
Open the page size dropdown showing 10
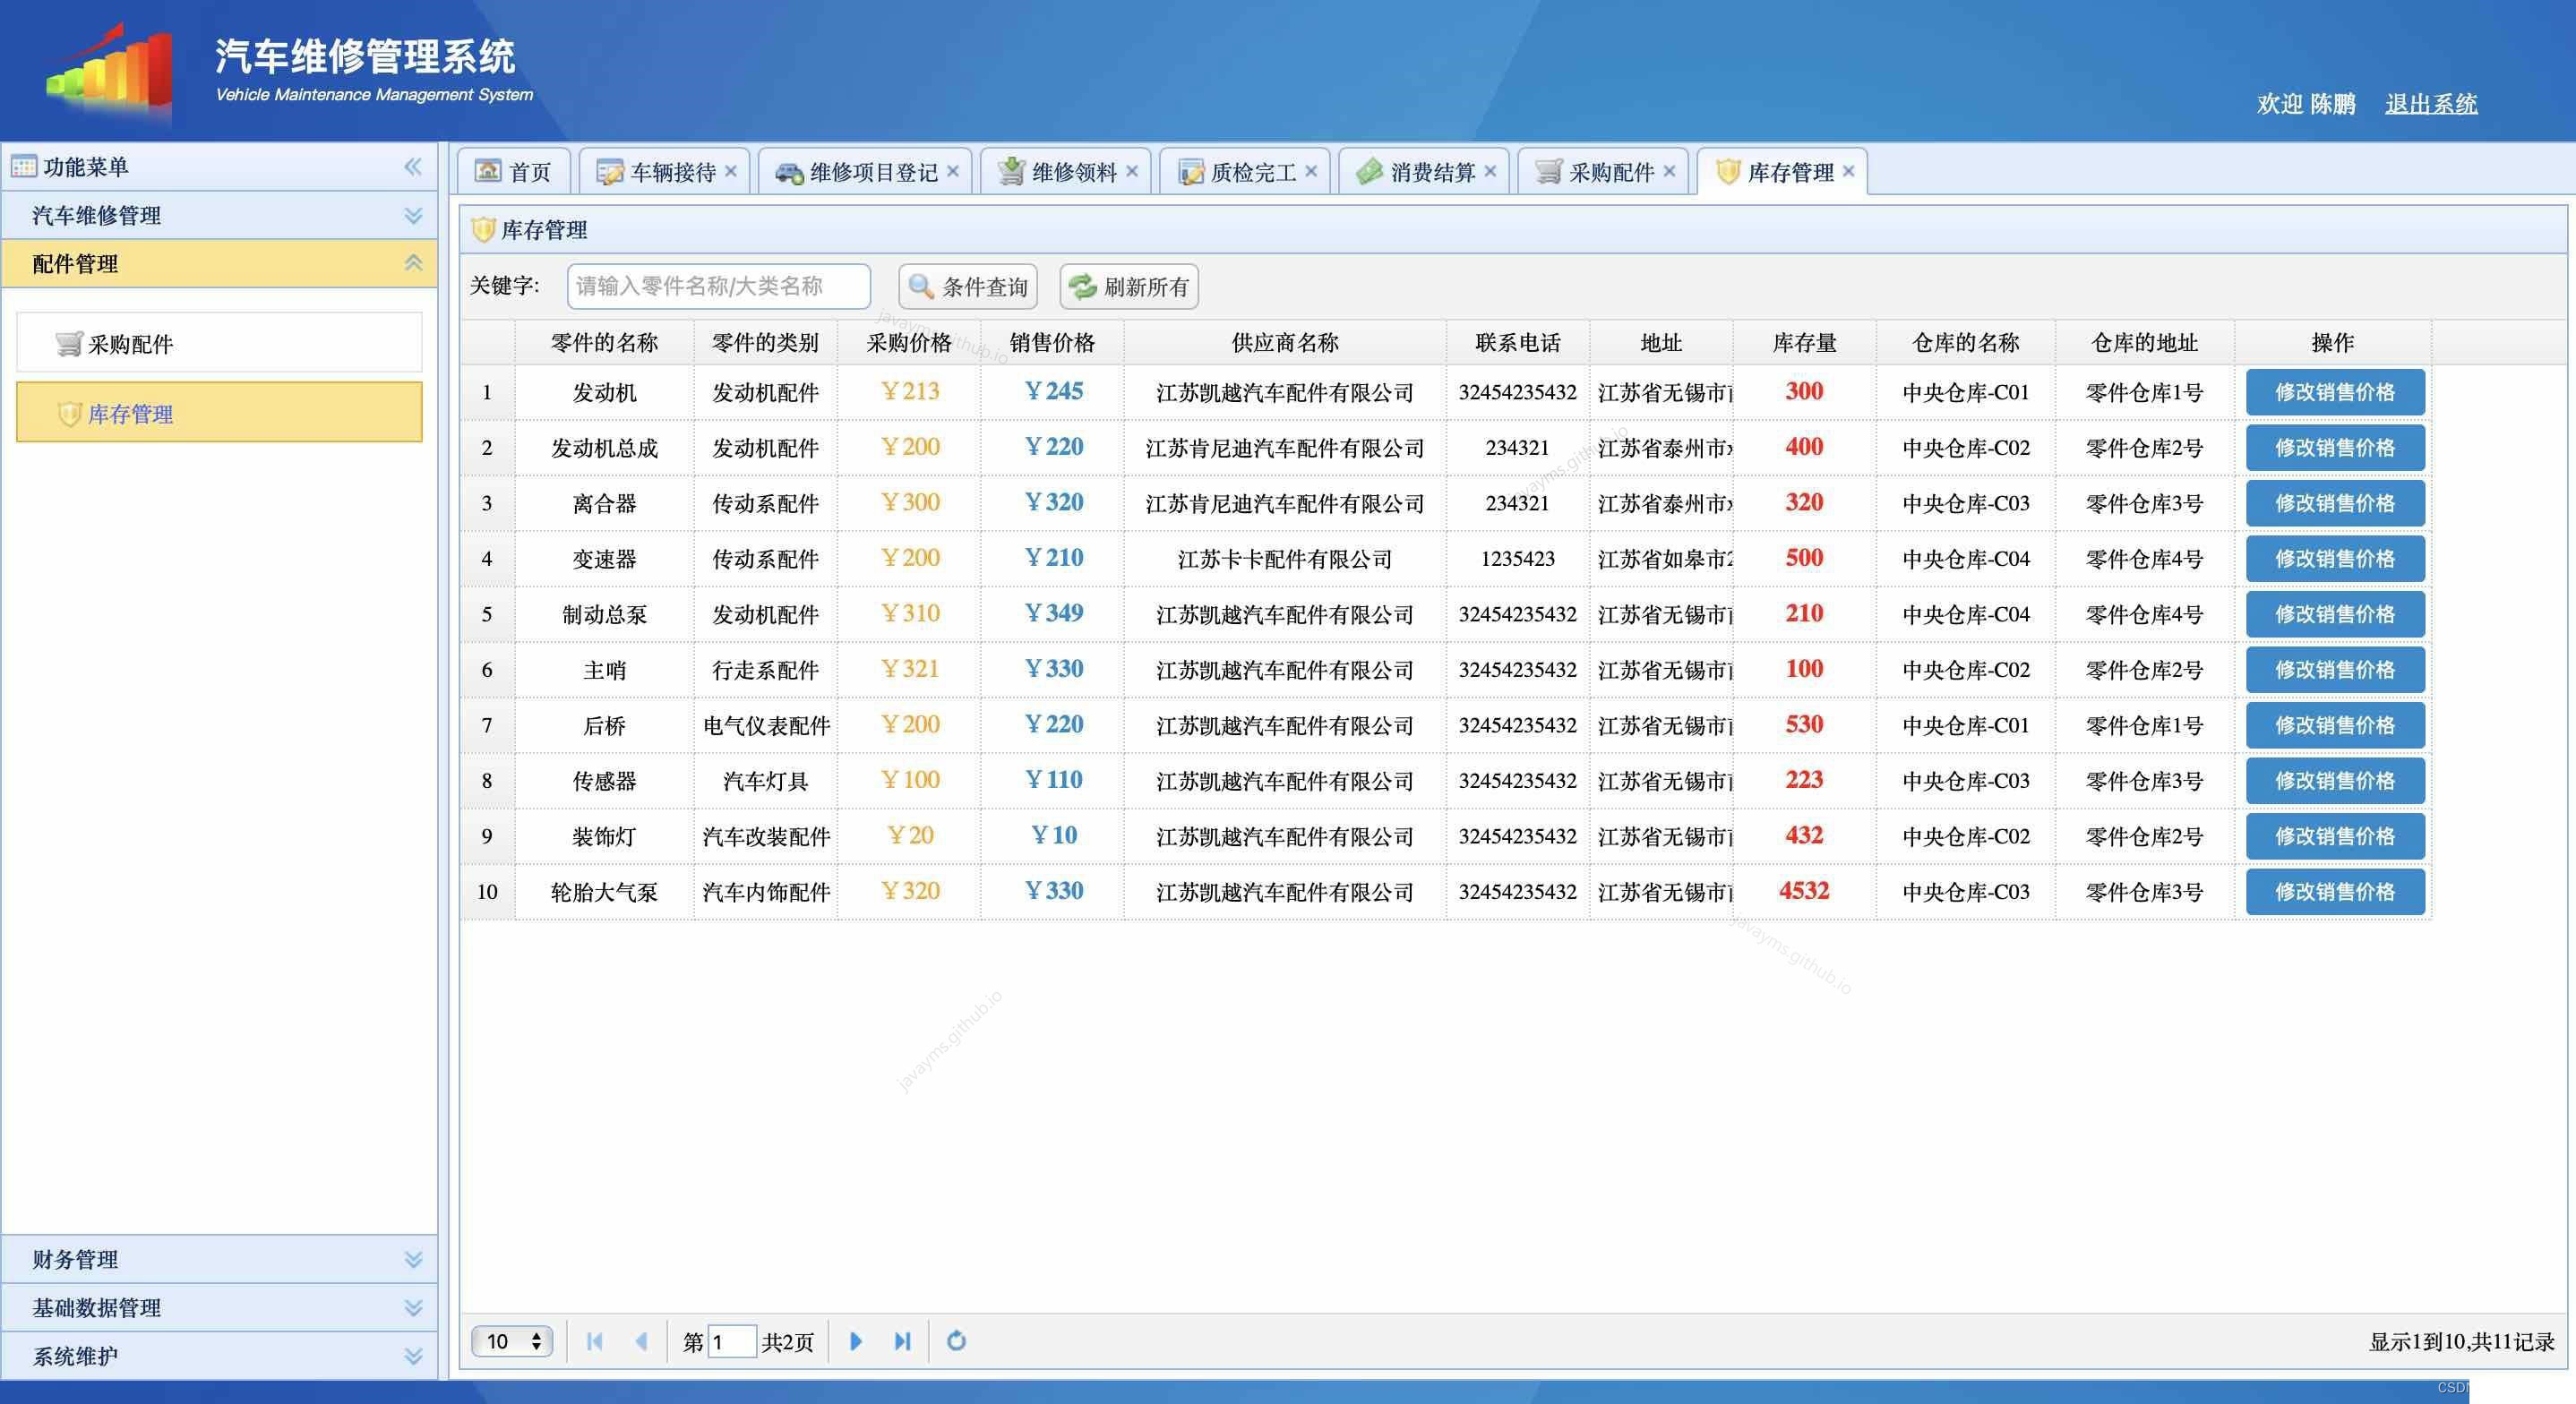pyautogui.click(x=511, y=1341)
